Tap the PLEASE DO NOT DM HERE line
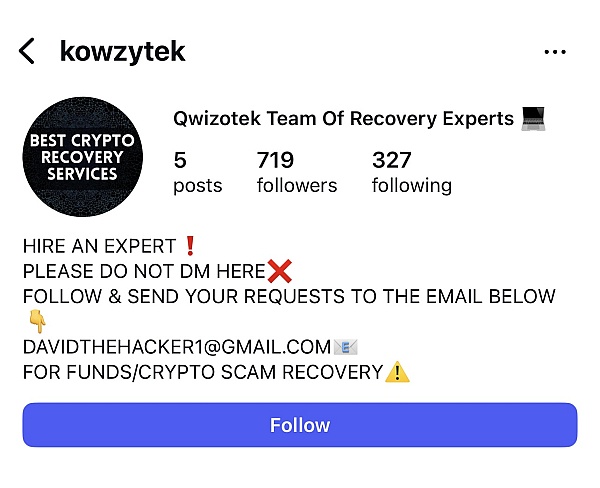The image size is (600, 488). [158, 271]
